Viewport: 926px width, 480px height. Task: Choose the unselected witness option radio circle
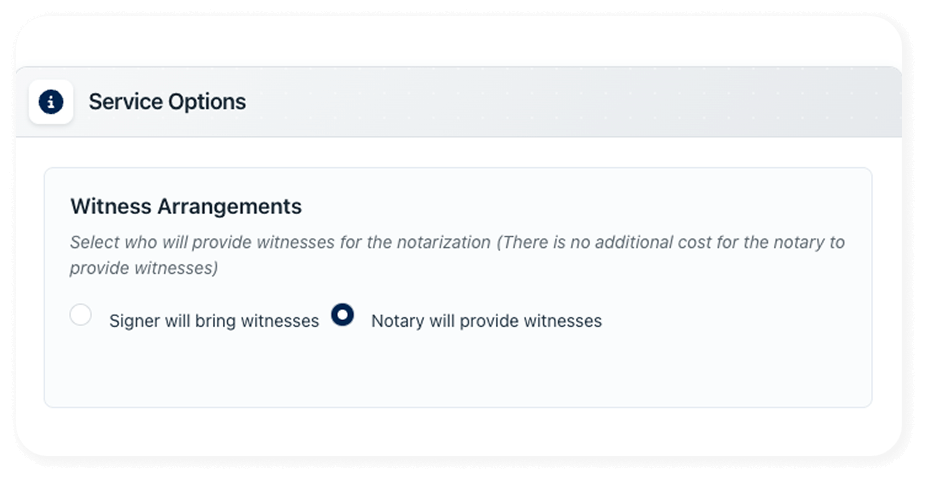(80, 315)
